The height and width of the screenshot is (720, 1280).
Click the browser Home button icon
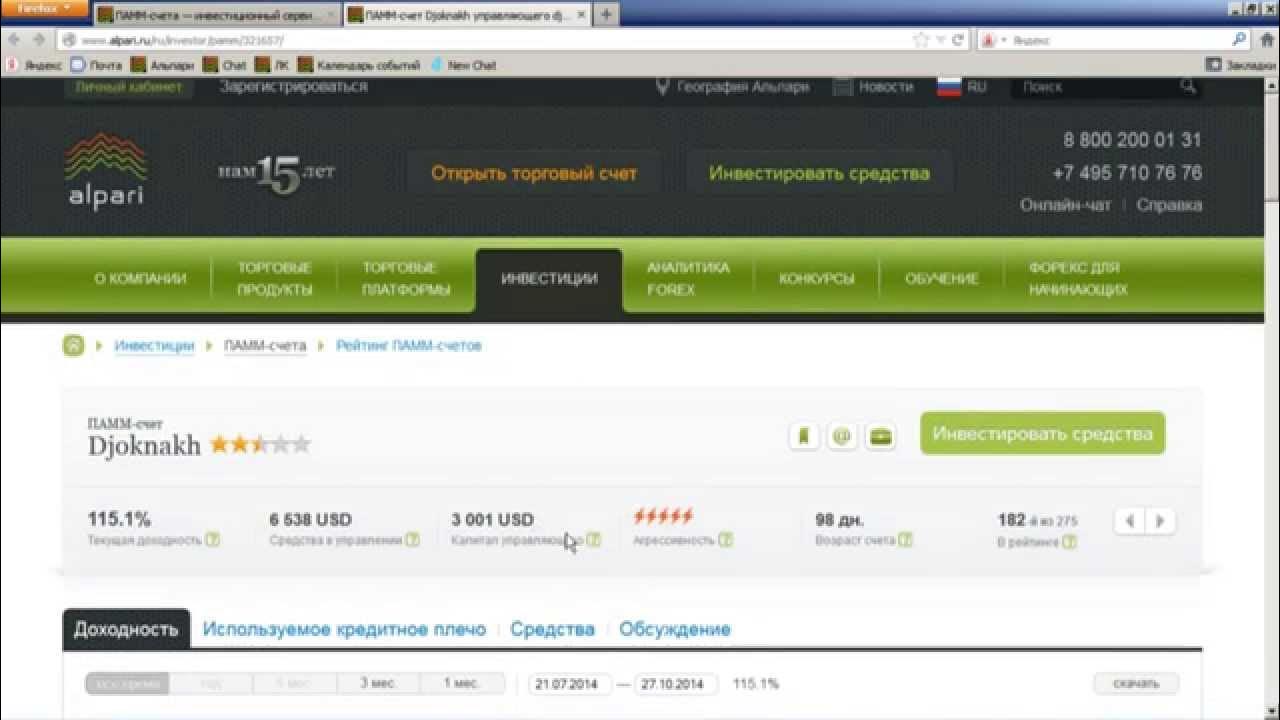[x=1266, y=40]
